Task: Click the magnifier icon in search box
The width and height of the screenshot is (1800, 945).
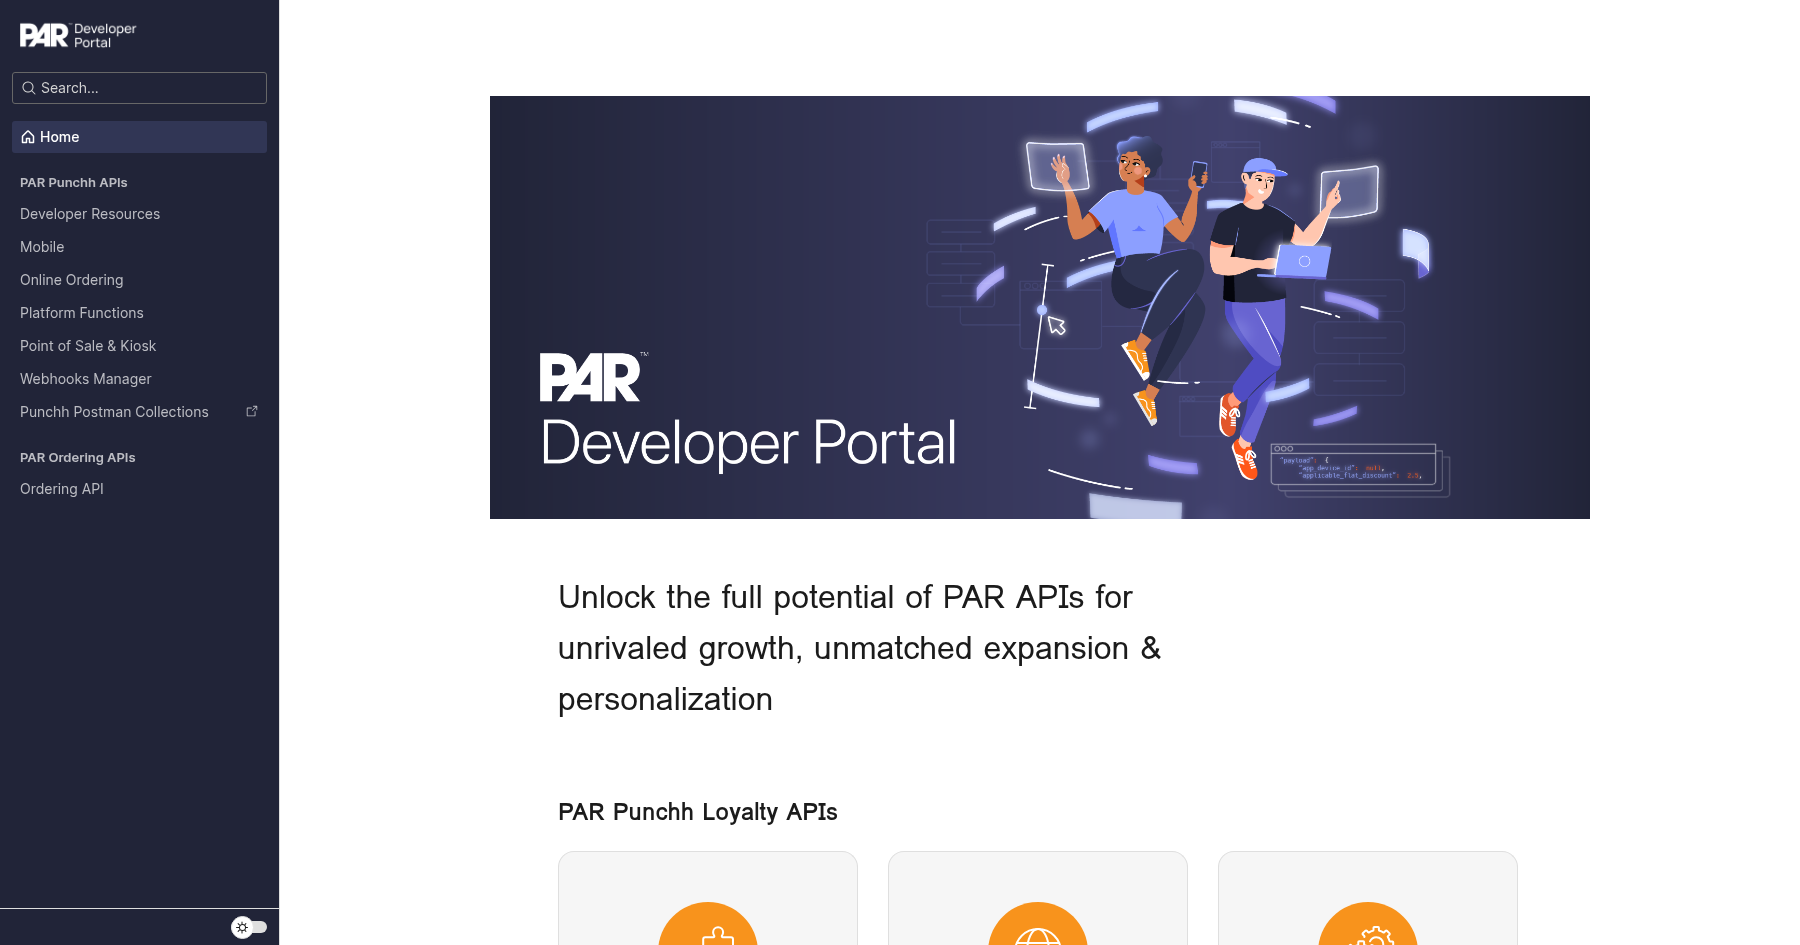Action: click(29, 88)
